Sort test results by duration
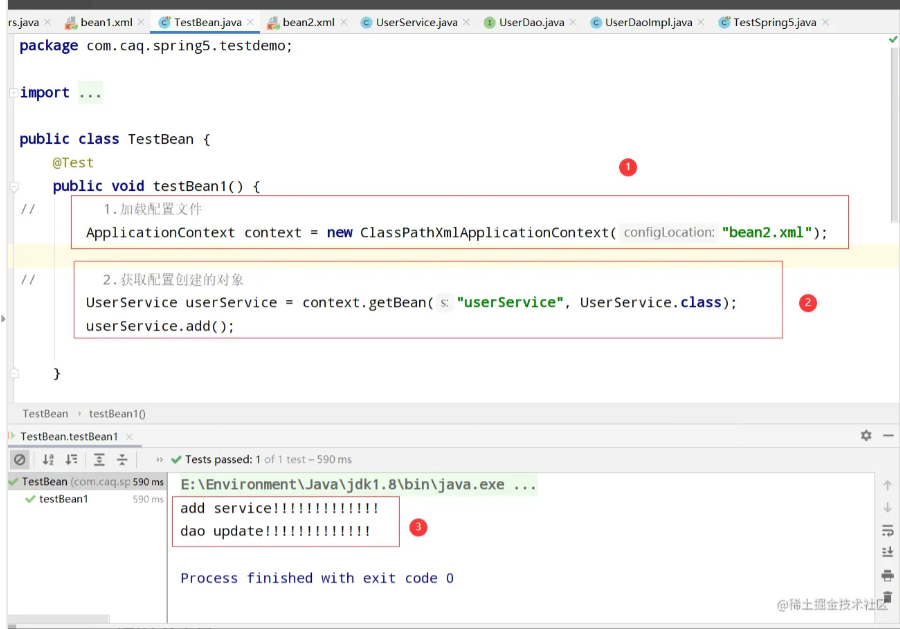Screen dimensions: 900x629 71,460
